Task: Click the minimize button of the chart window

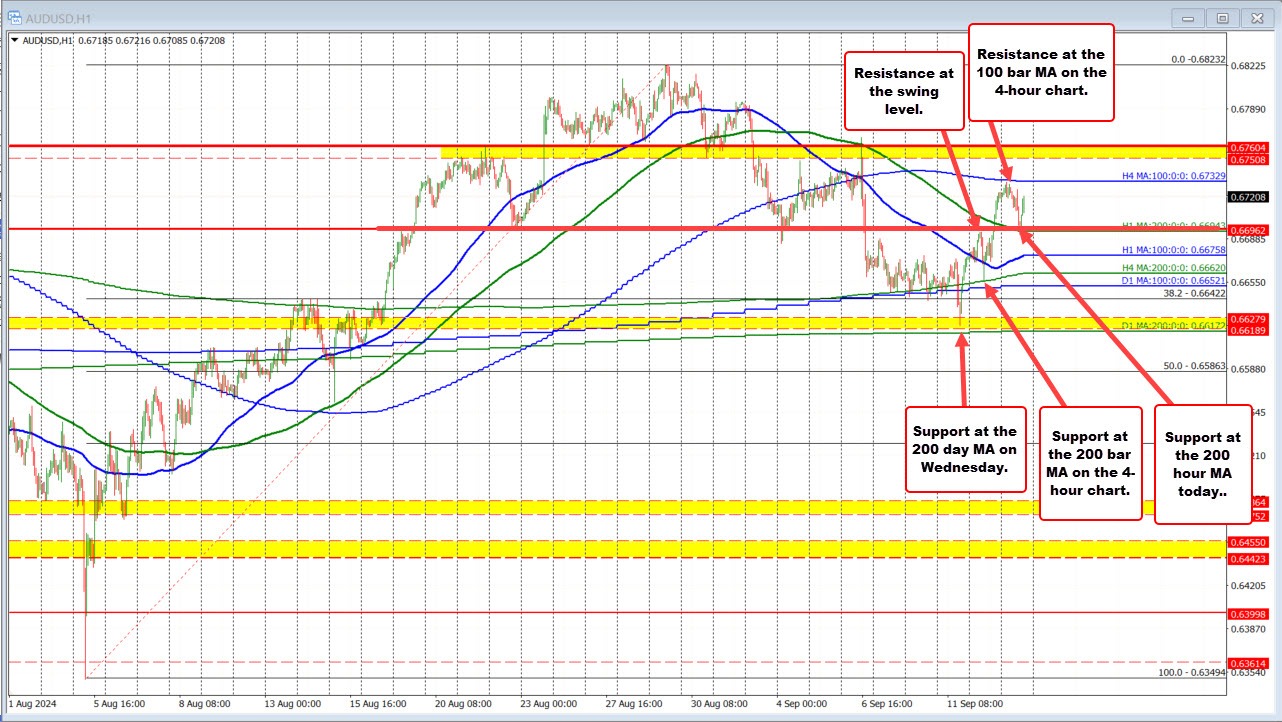Action: click(1186, 17)
